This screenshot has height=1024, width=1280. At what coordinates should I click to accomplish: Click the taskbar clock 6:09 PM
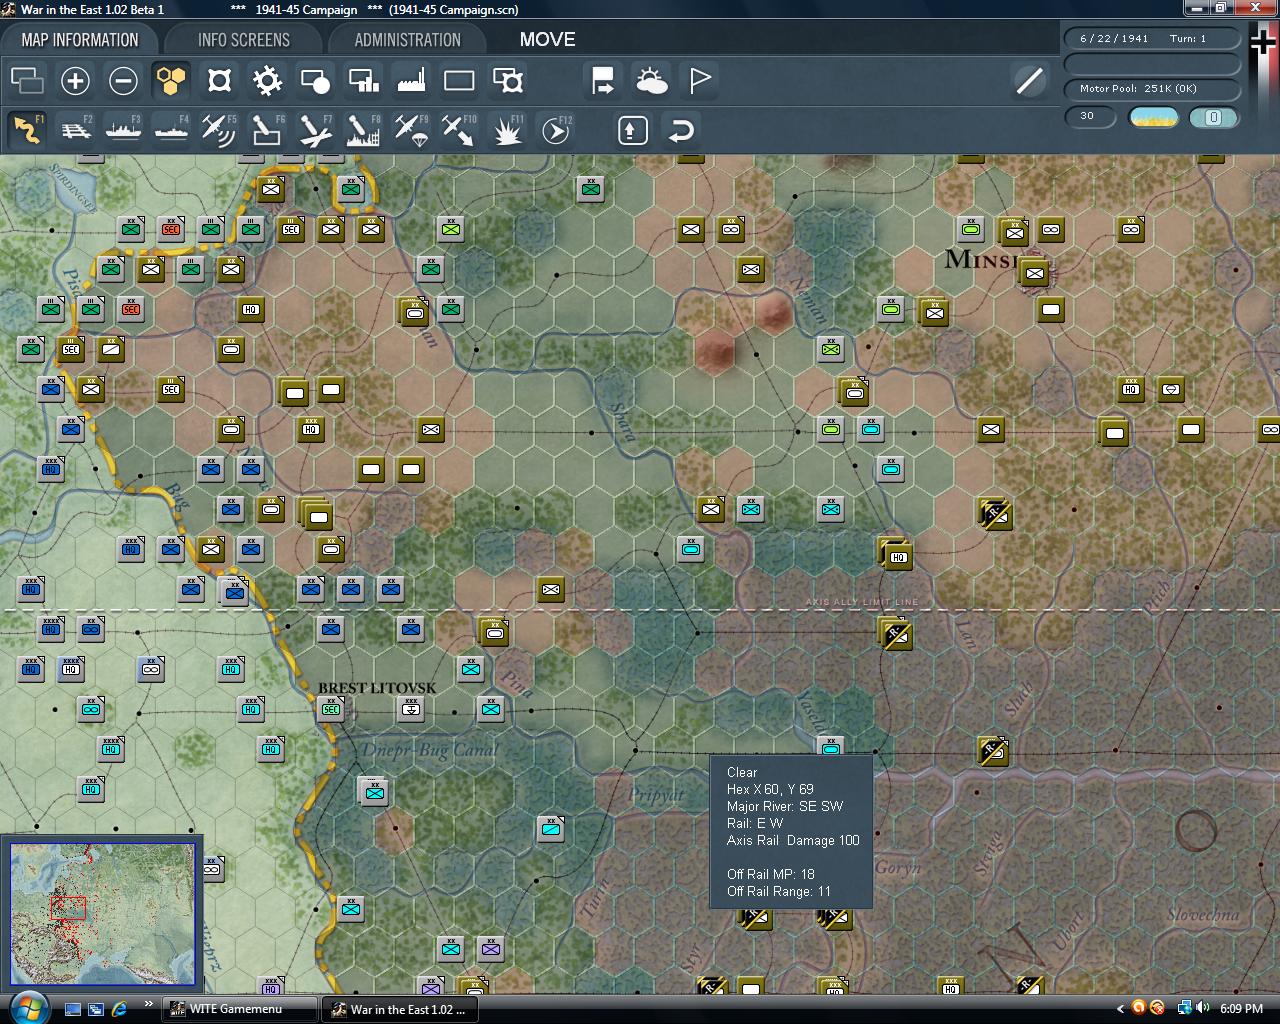(1241, 1009)
